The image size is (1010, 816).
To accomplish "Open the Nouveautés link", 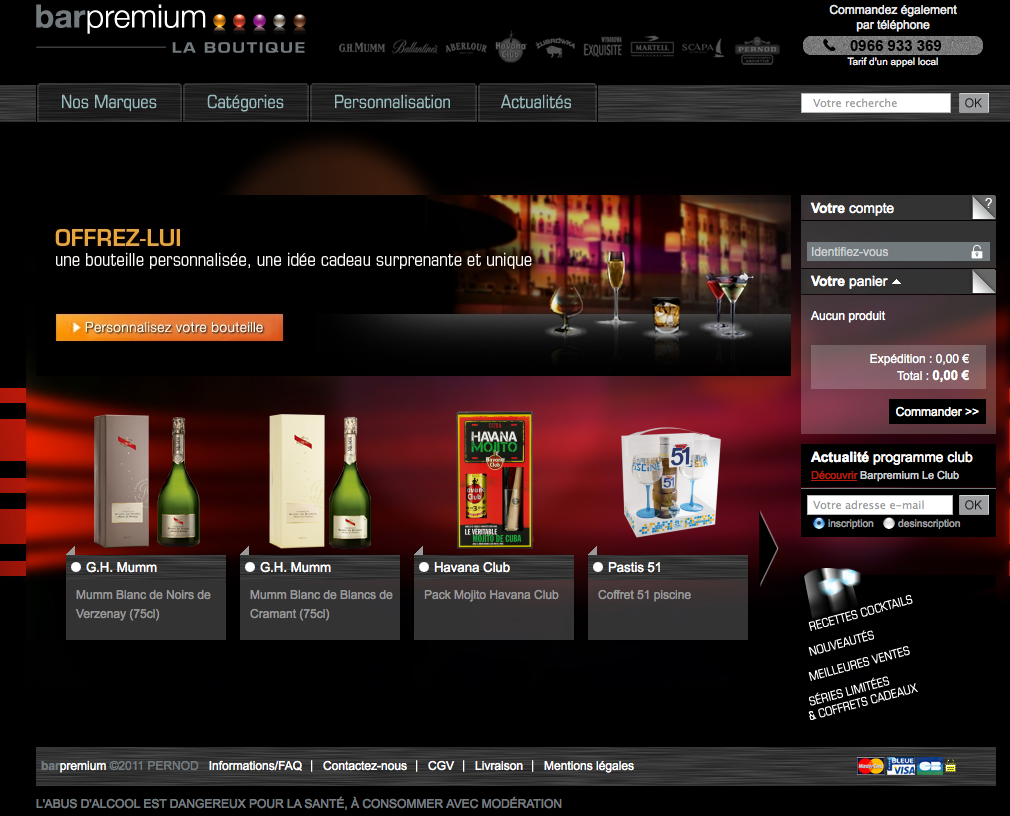I will 841,643.
